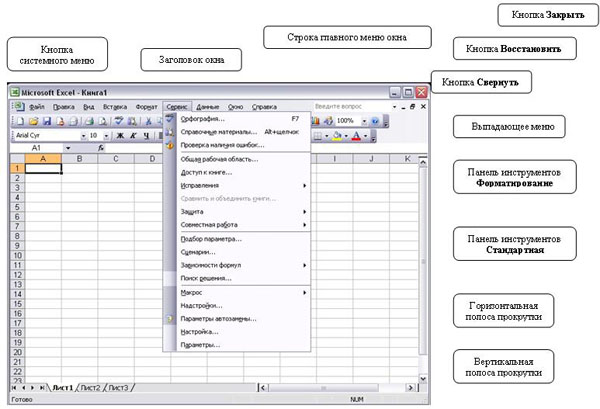The width and height of the screenshot is (600, 409).
Task: Choose Проверка наличия ошибок... entry
Action: click(237, 145)
